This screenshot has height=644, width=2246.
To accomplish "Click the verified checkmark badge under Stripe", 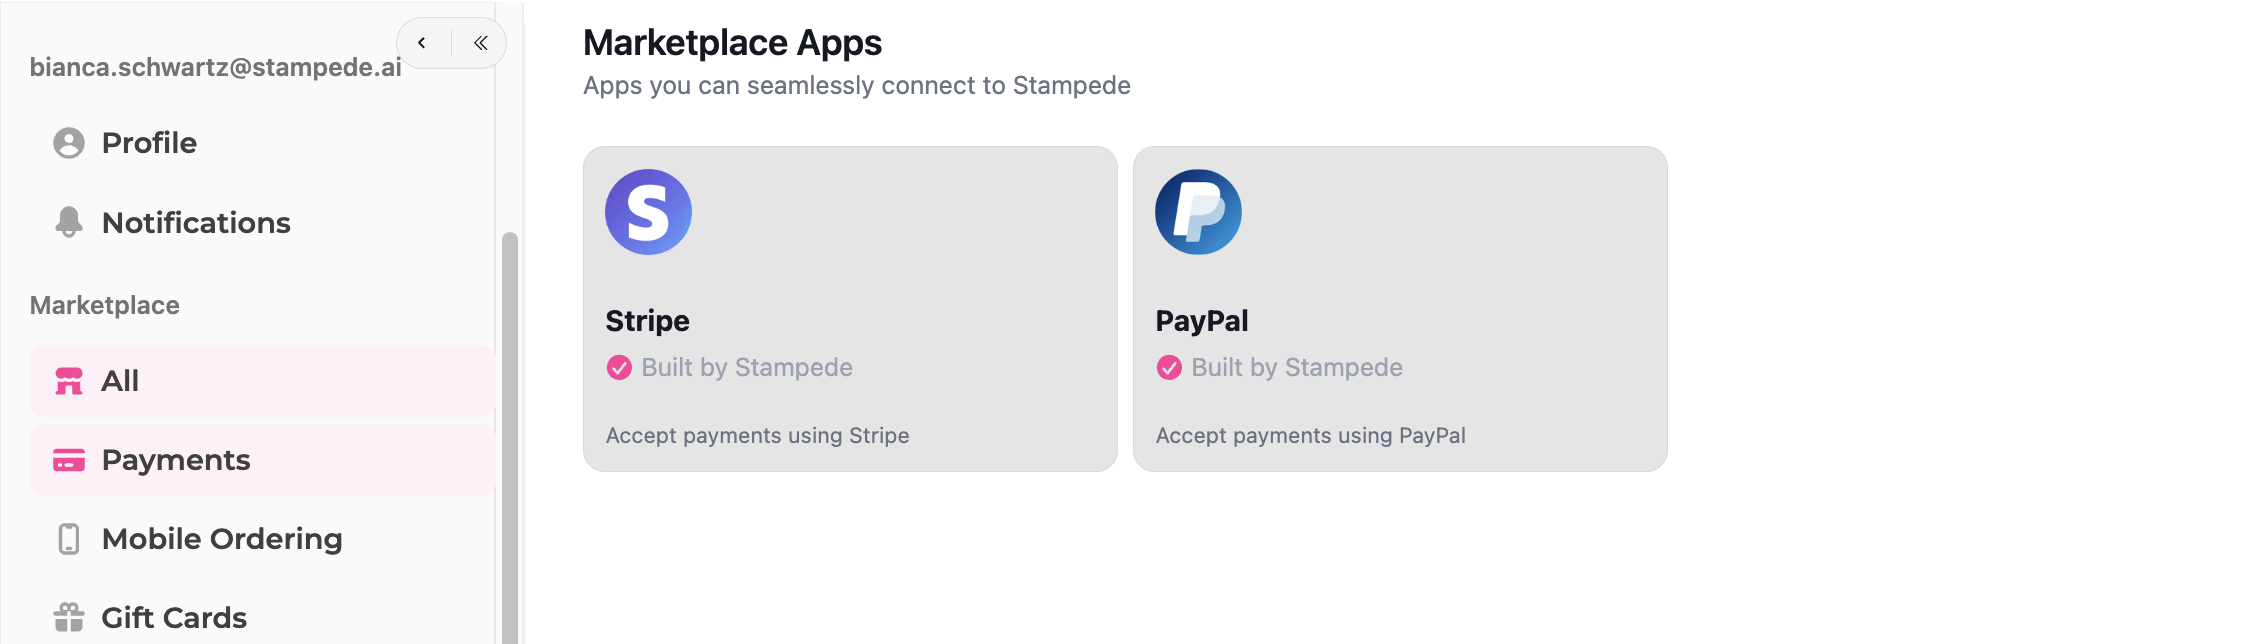I will pos(619,368).
